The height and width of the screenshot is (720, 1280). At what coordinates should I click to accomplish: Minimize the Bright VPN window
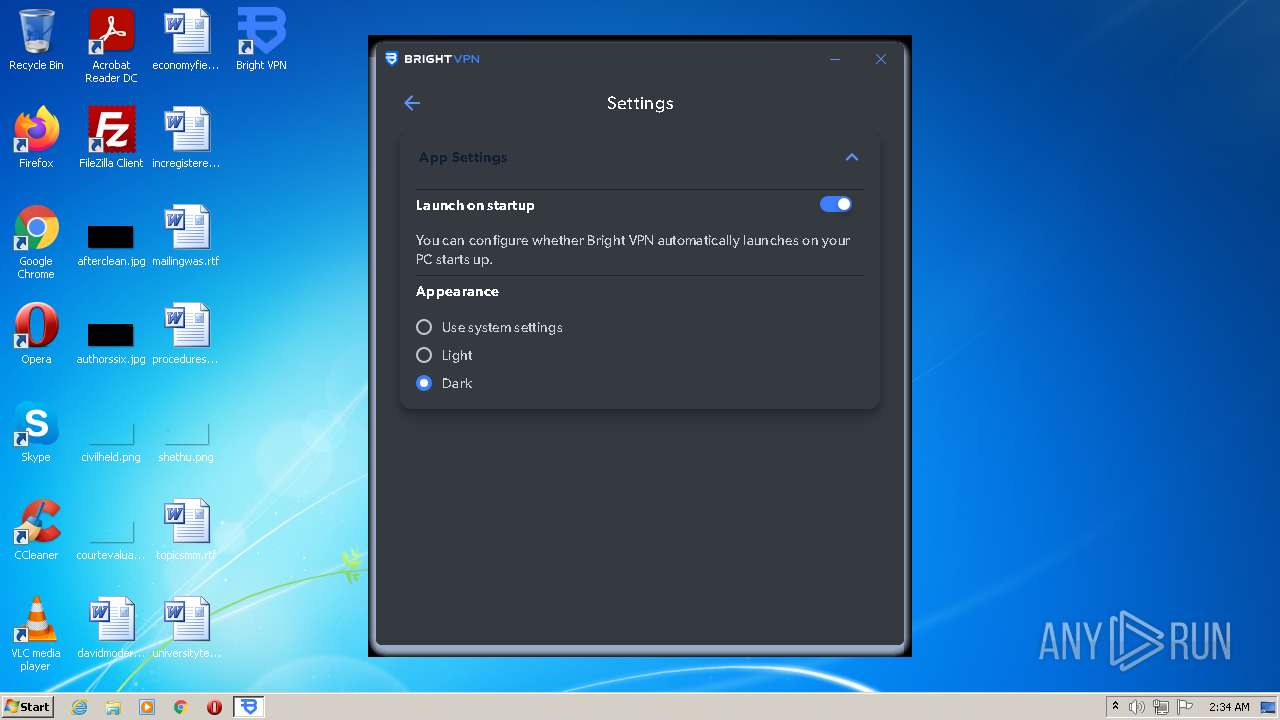[x=835, y=59]
